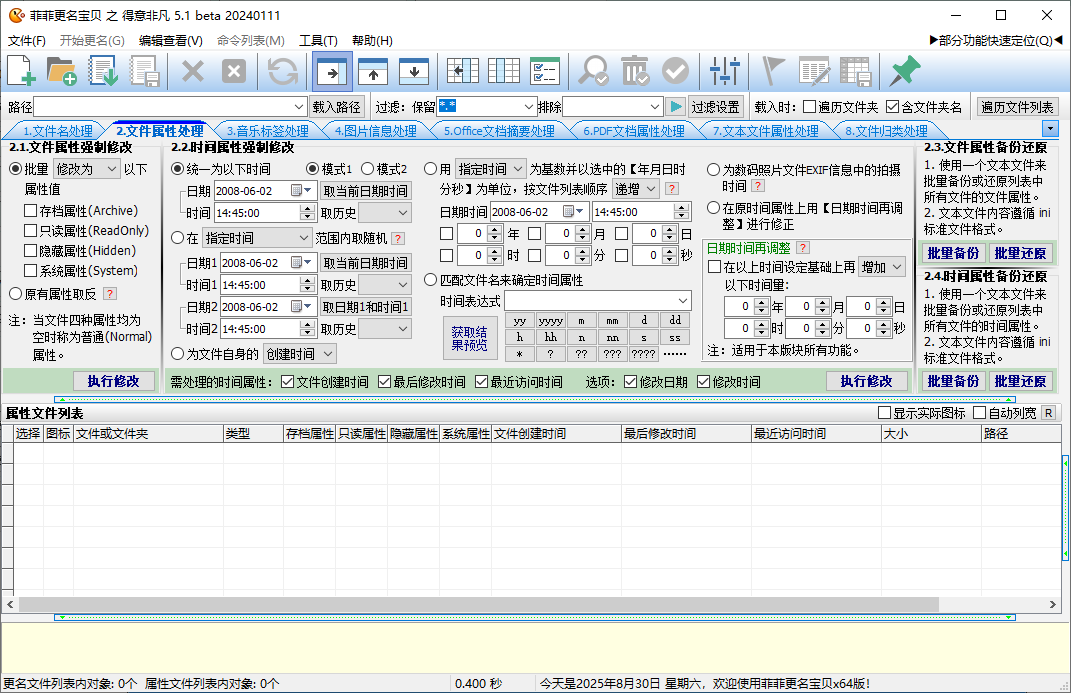The width and height of the screenshot is (1071, 693).
Task: Click the equalizer sliders settings icon
Action: tap(723, 71)
